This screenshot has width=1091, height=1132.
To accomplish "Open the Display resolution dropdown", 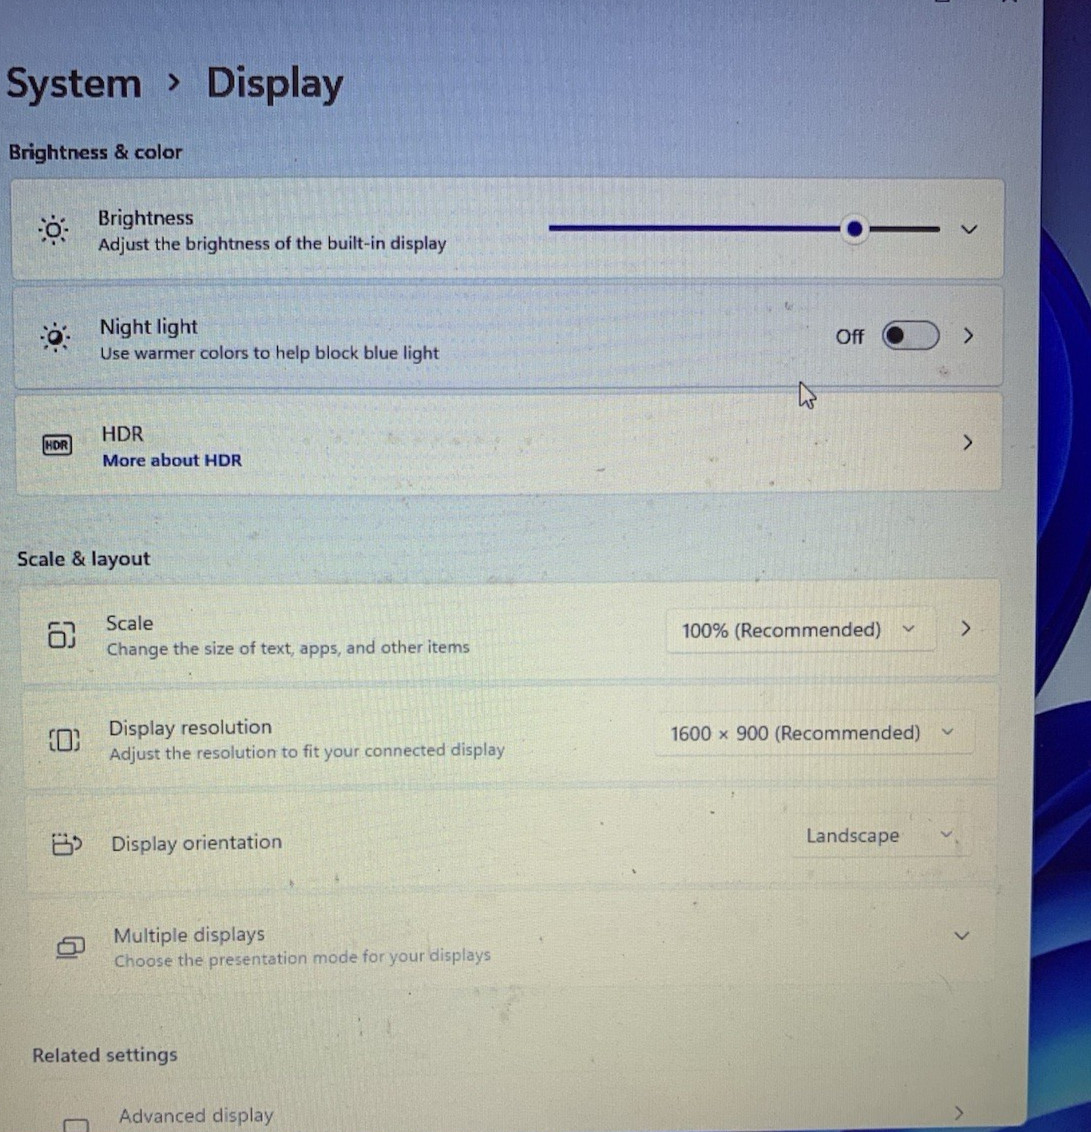I will click(814, 733).
